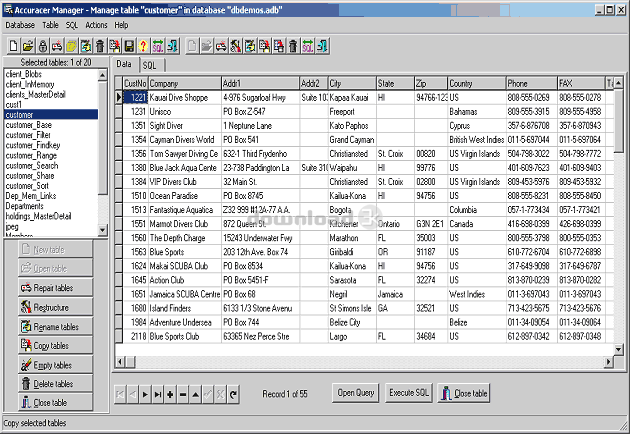The image size is (630, 434).
Task: Click the table list scrollbar up arrow
Action: [x=102, y=75]
